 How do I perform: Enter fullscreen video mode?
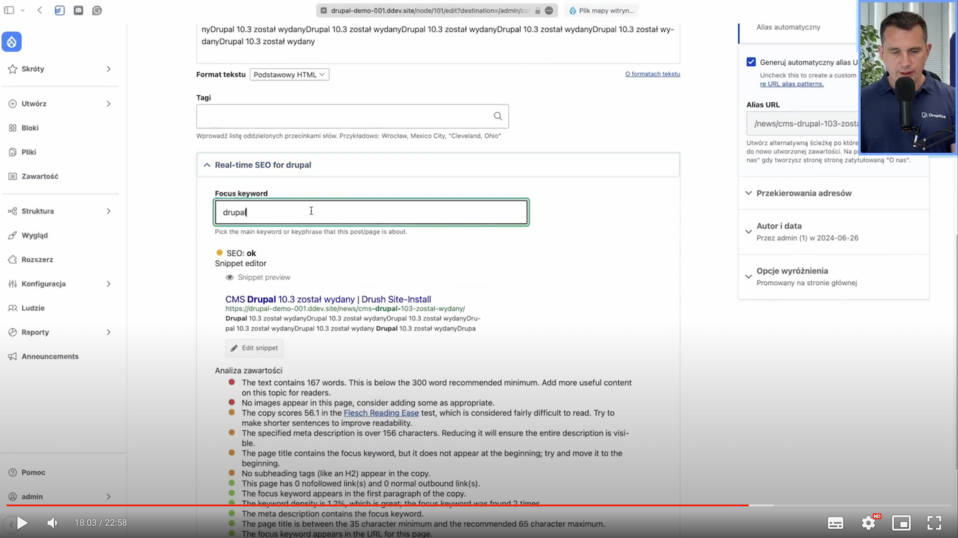click(934, 523)
